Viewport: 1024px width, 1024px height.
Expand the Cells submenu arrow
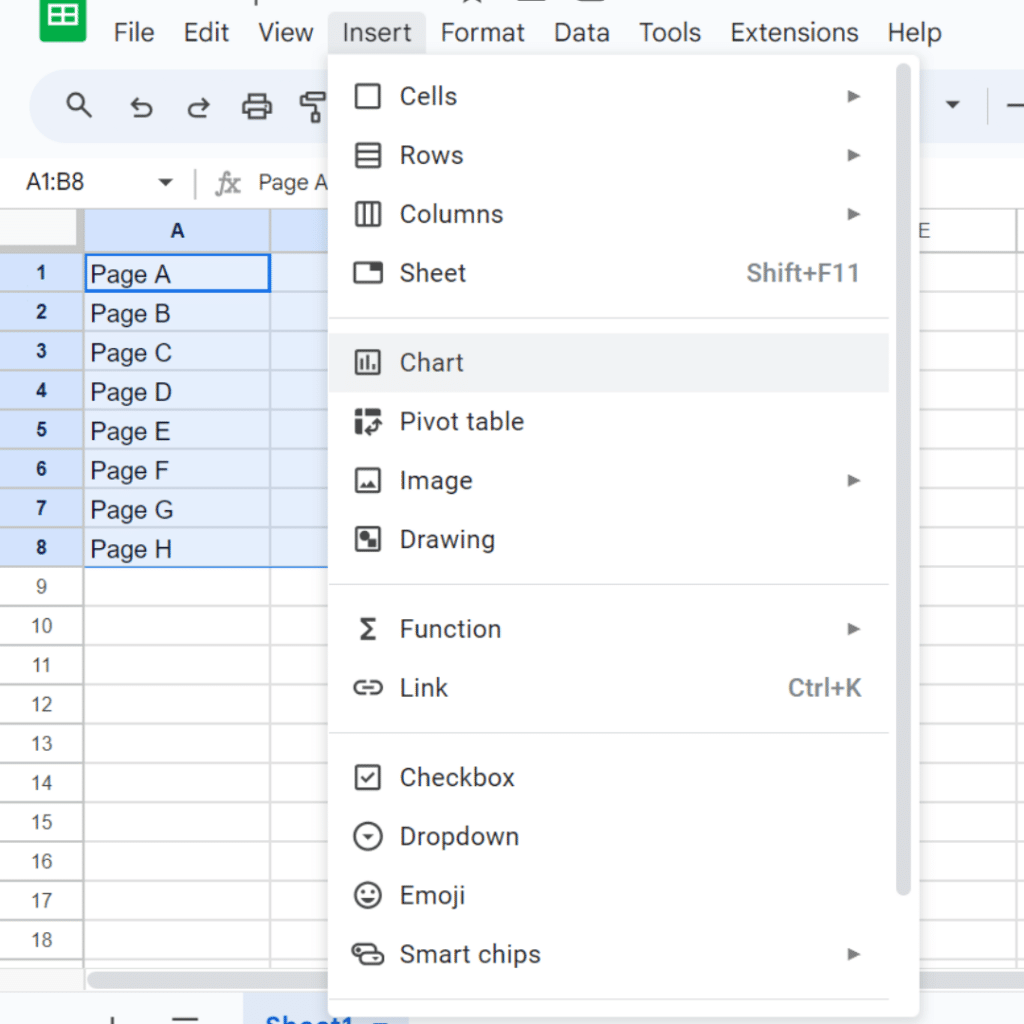[x=853, y=96]
